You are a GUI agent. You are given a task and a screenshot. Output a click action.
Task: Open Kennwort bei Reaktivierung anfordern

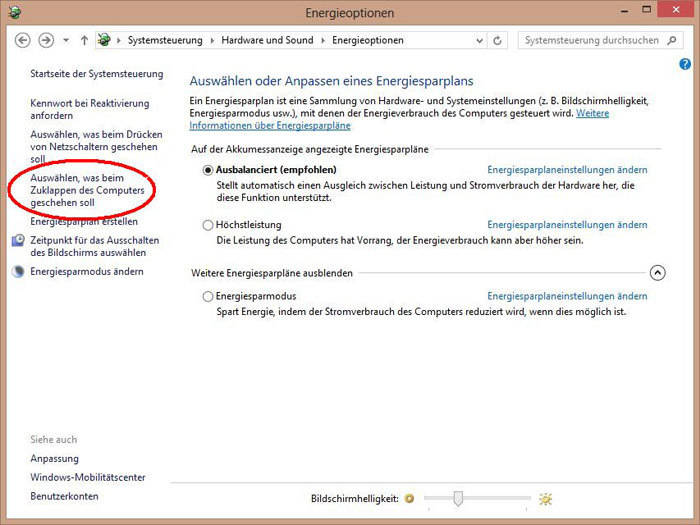tap(90, 109)
